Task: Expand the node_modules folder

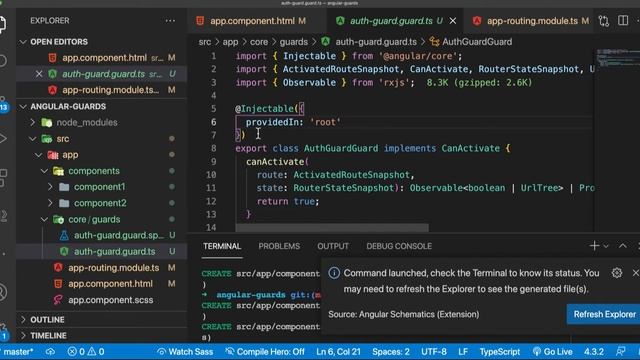Action: coord(33,122)
